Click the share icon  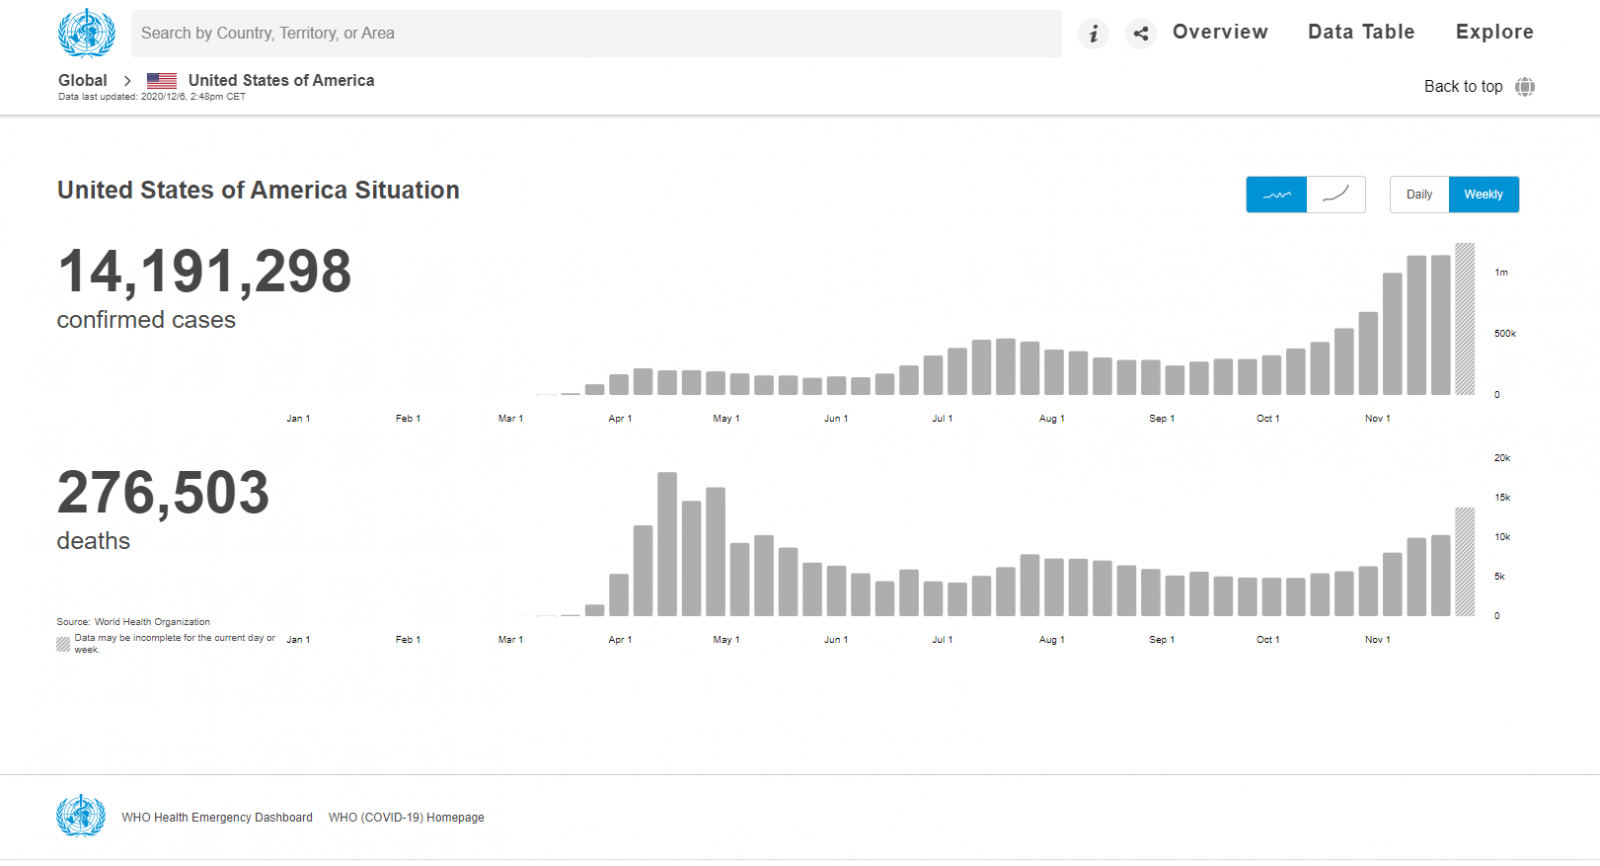pos(1140,34)
